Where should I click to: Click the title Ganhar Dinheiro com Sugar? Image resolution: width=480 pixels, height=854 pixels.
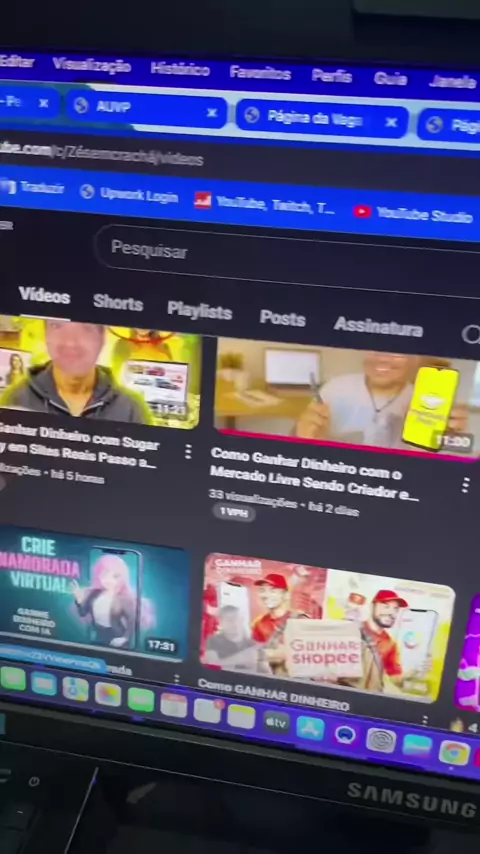pos(80,446)
